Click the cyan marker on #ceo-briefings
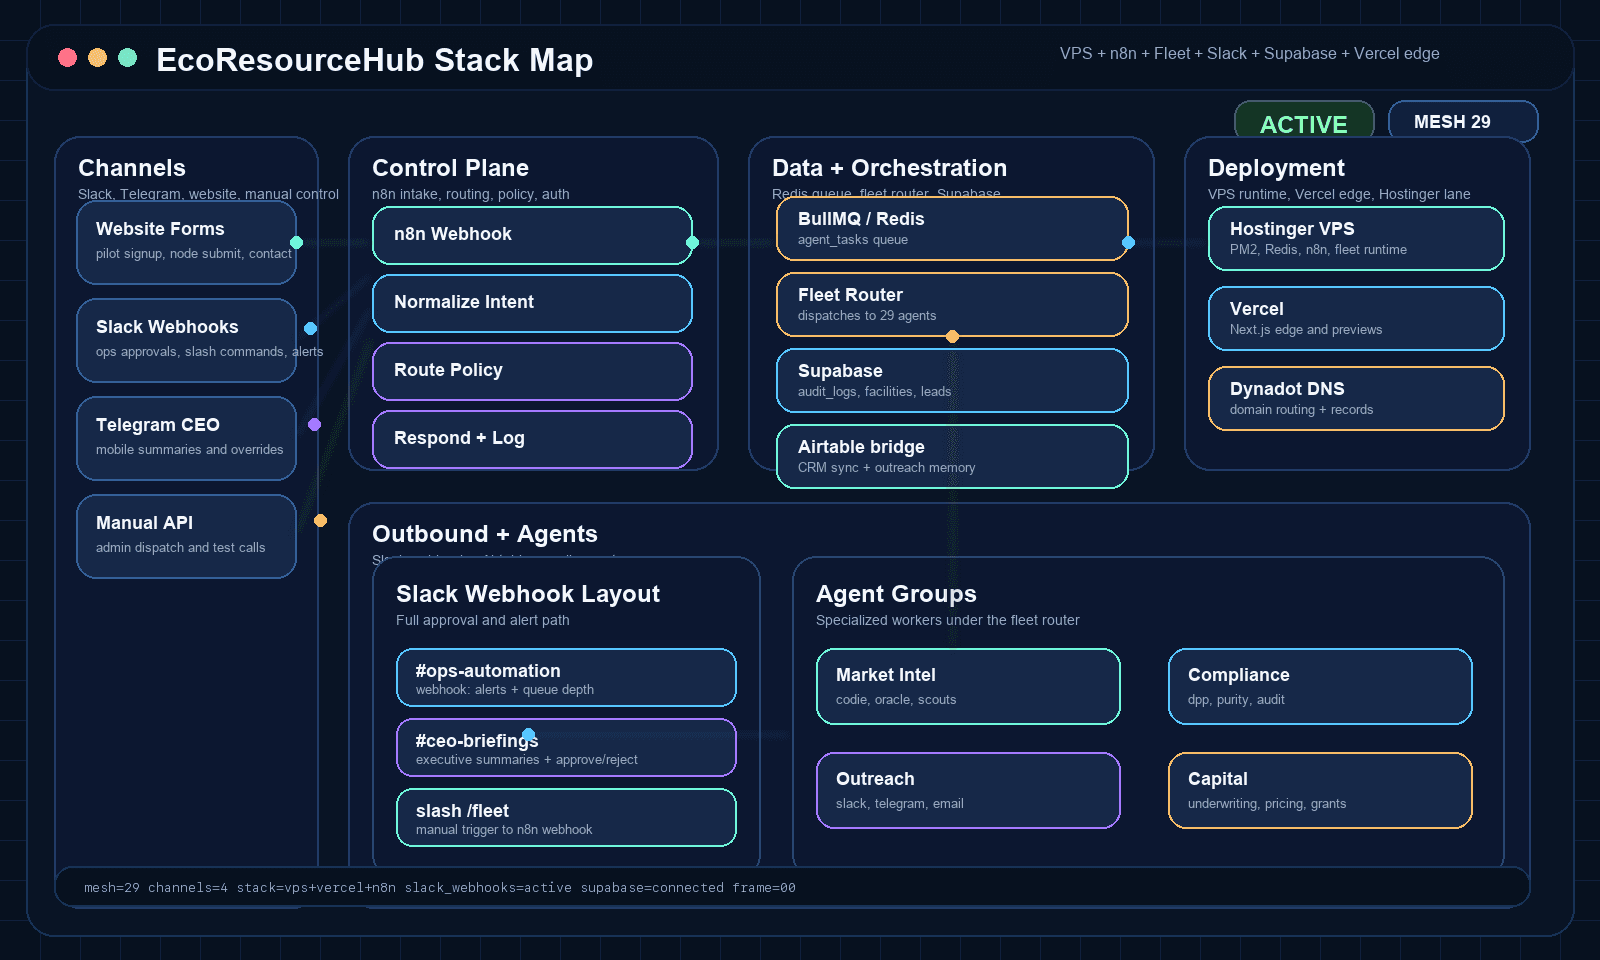The width and height of the screenshot is (1600, 960). 529,734
